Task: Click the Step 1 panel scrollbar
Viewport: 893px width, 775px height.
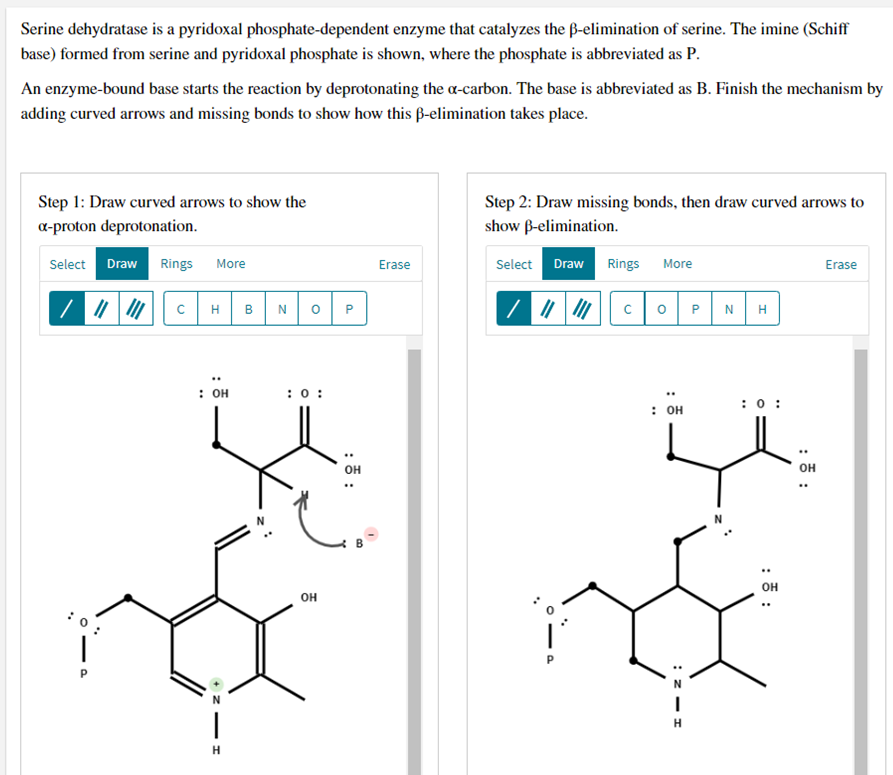Action: [x=414, y=550]
